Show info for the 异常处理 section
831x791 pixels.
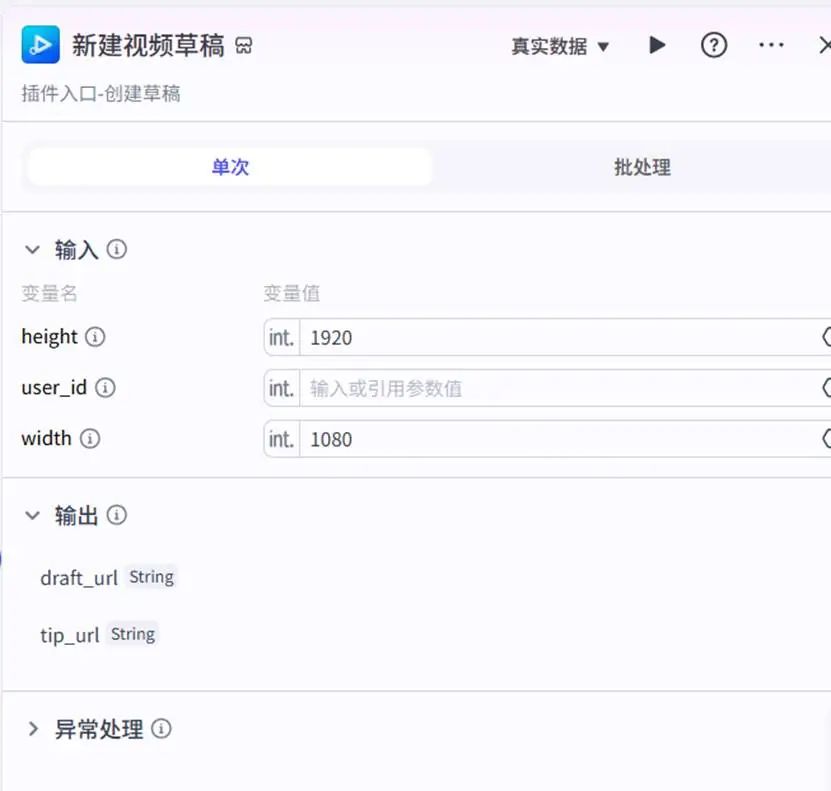pos(161,728)
